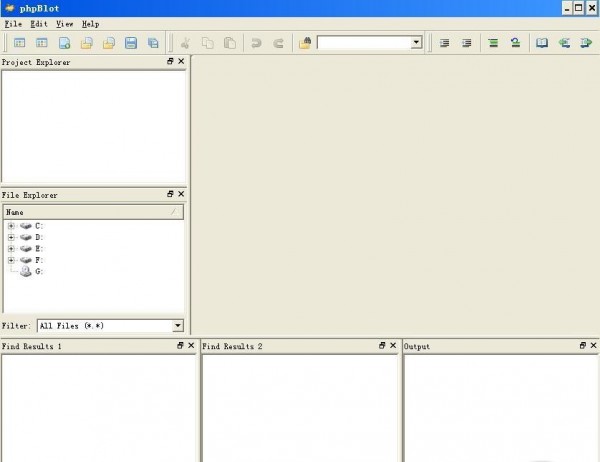Click the cut scissors icon
600x462 pixels.
click(x=184, y=43)
